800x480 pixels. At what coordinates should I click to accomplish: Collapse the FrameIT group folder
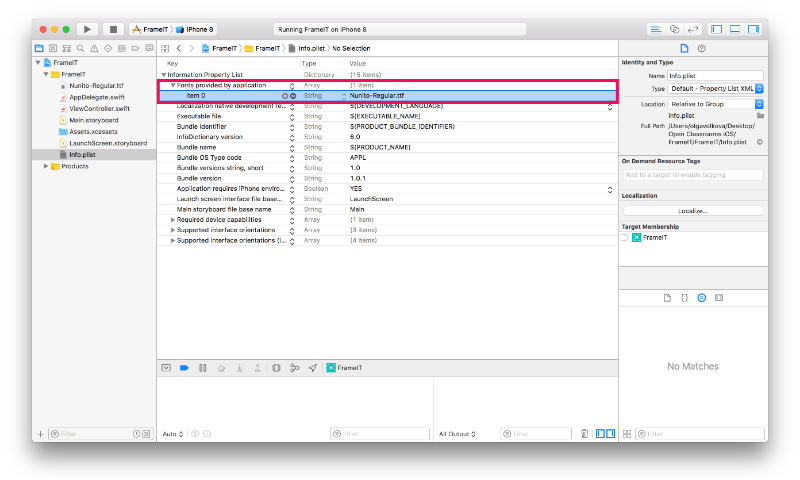[x=46, y=74]
